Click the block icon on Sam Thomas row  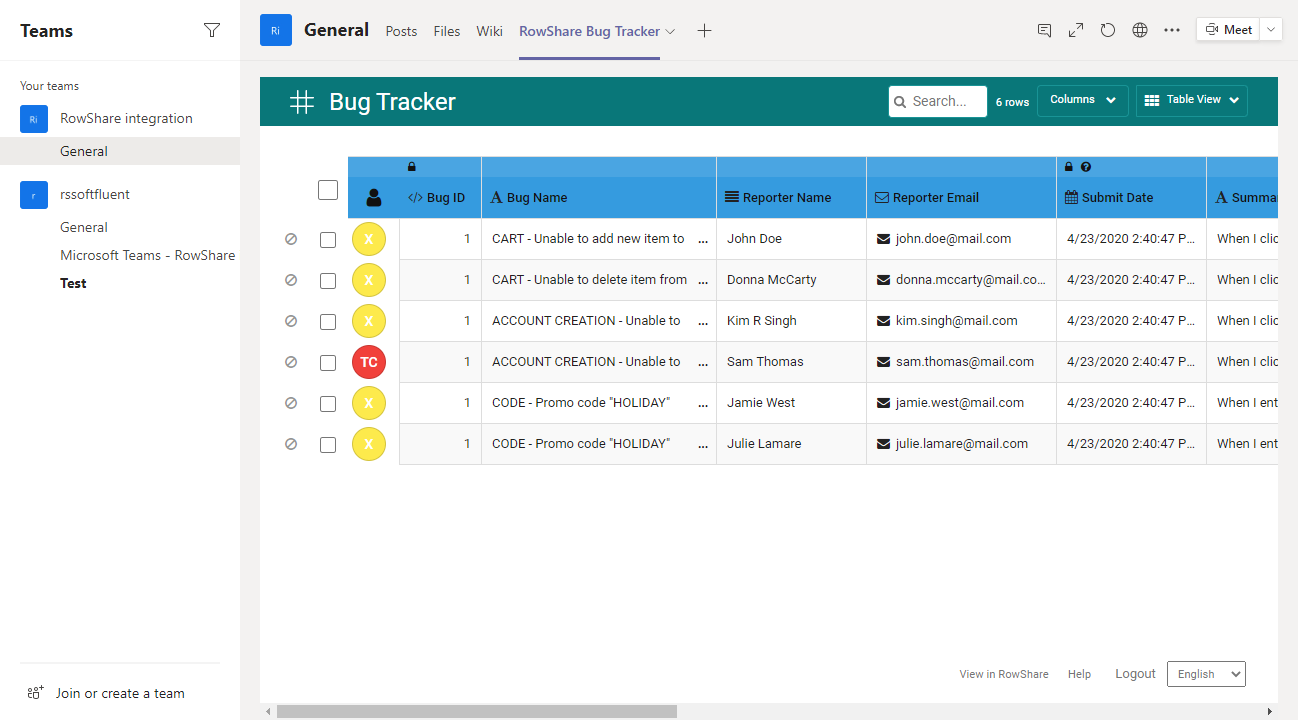pos(291,362)
